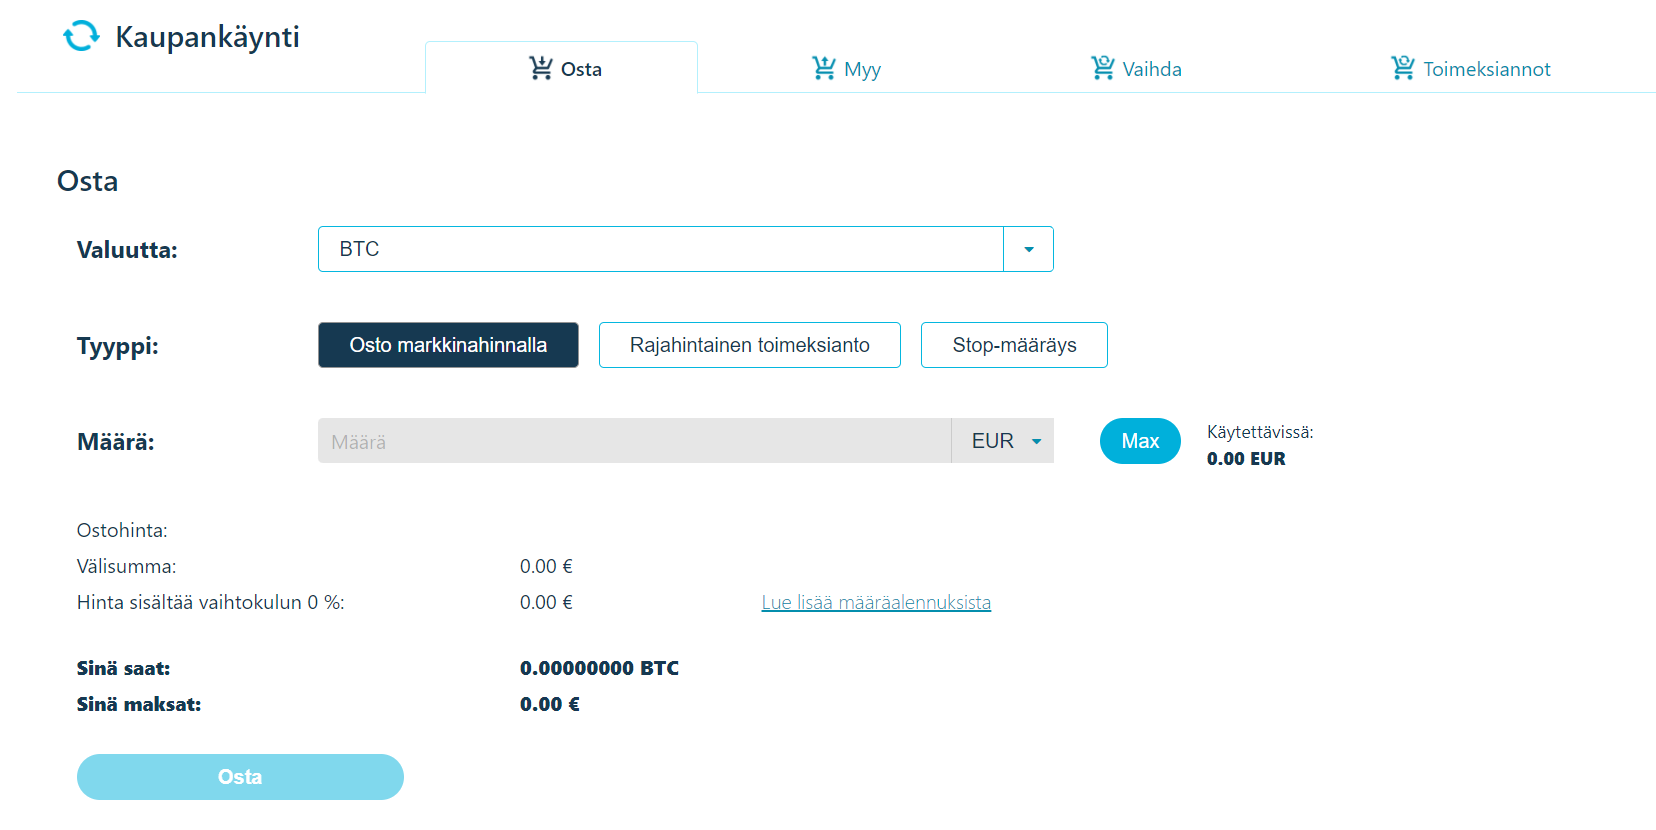The image size is (1656, 830).
Task: Expand the EUR unit dropdown
Action: pyautogui.click(x=1003, y=441)
